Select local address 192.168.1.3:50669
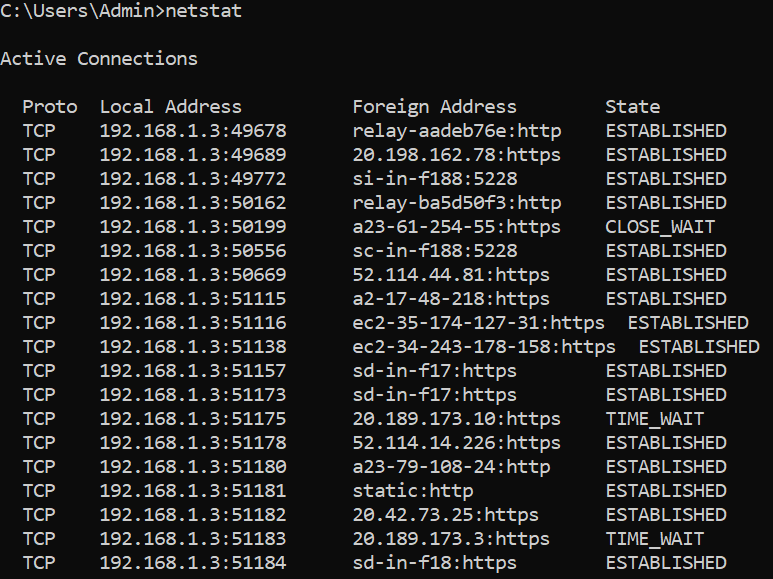Viewport: 773px width, 579px height. click(x=193, y=275)
